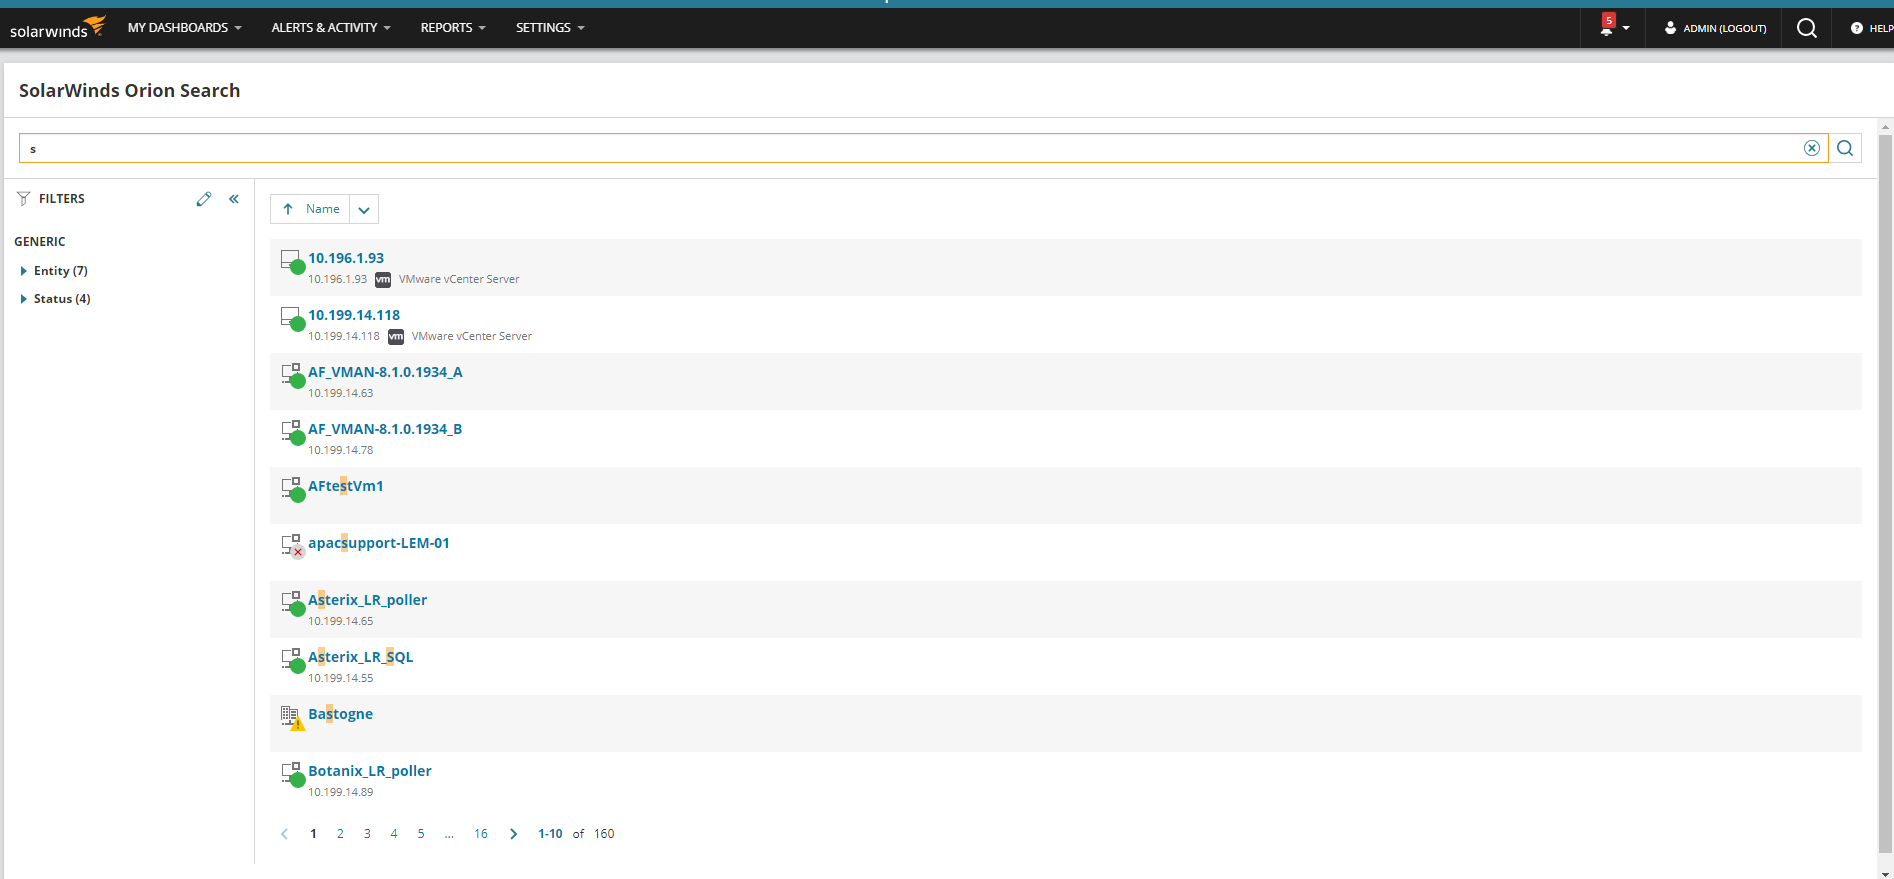Open notifications dropdown caret
Viewport: 1894px width, 879px height.
coord(1626,28)
